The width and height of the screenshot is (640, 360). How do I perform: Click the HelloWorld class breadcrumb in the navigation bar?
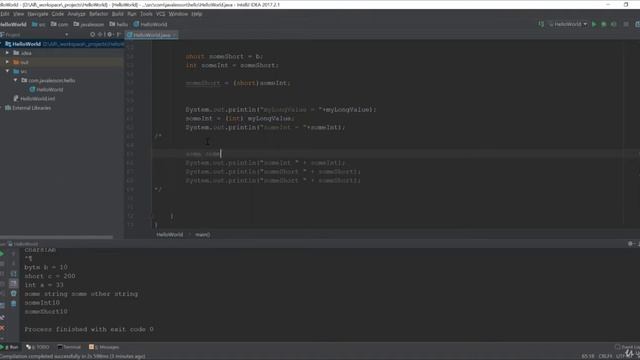point(150,24)
